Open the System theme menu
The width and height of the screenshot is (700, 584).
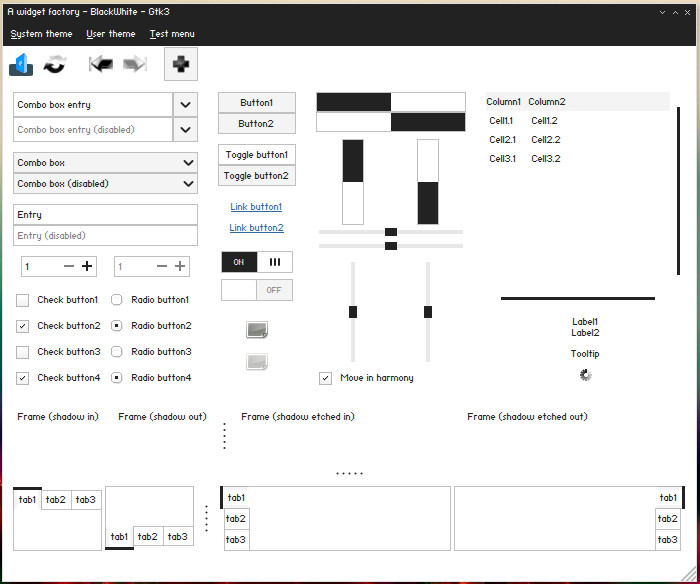(x=41, y=34)
